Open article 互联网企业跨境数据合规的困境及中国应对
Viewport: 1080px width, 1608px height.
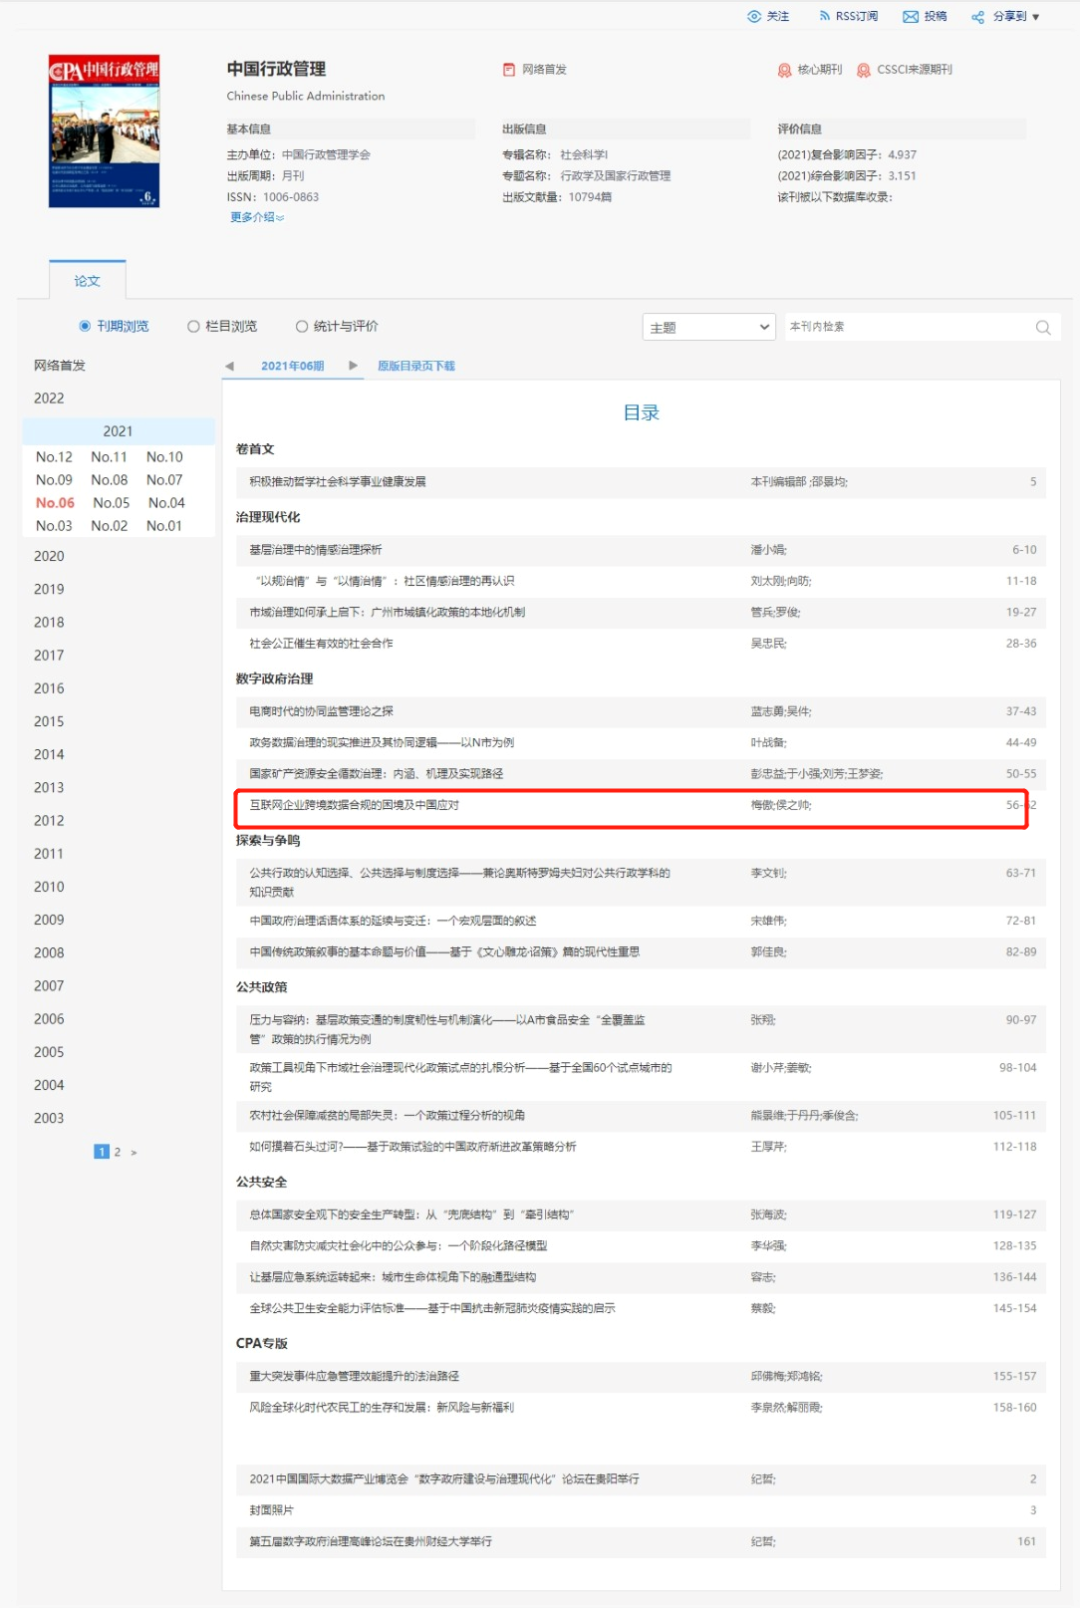coord(354,805)
